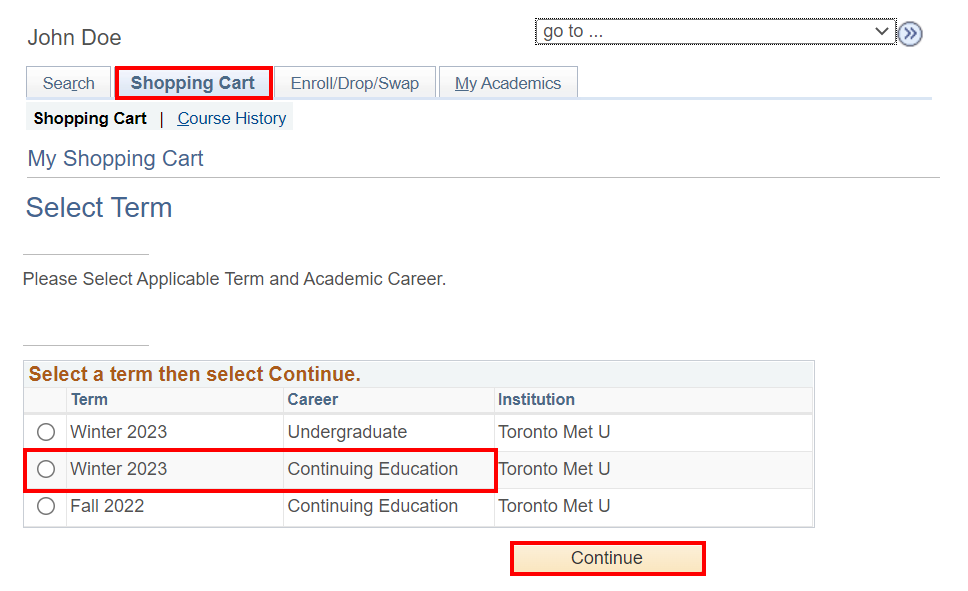Click the John Doe name text
Screen dimensions: 968x591
[75, 38]
